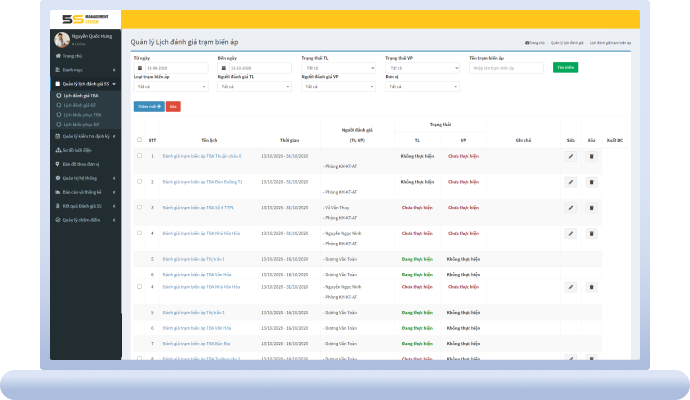Click the Bản đồ theo đơn vị map icon
The width and height of the screenshot is (690, 400).
coord(58,163)
